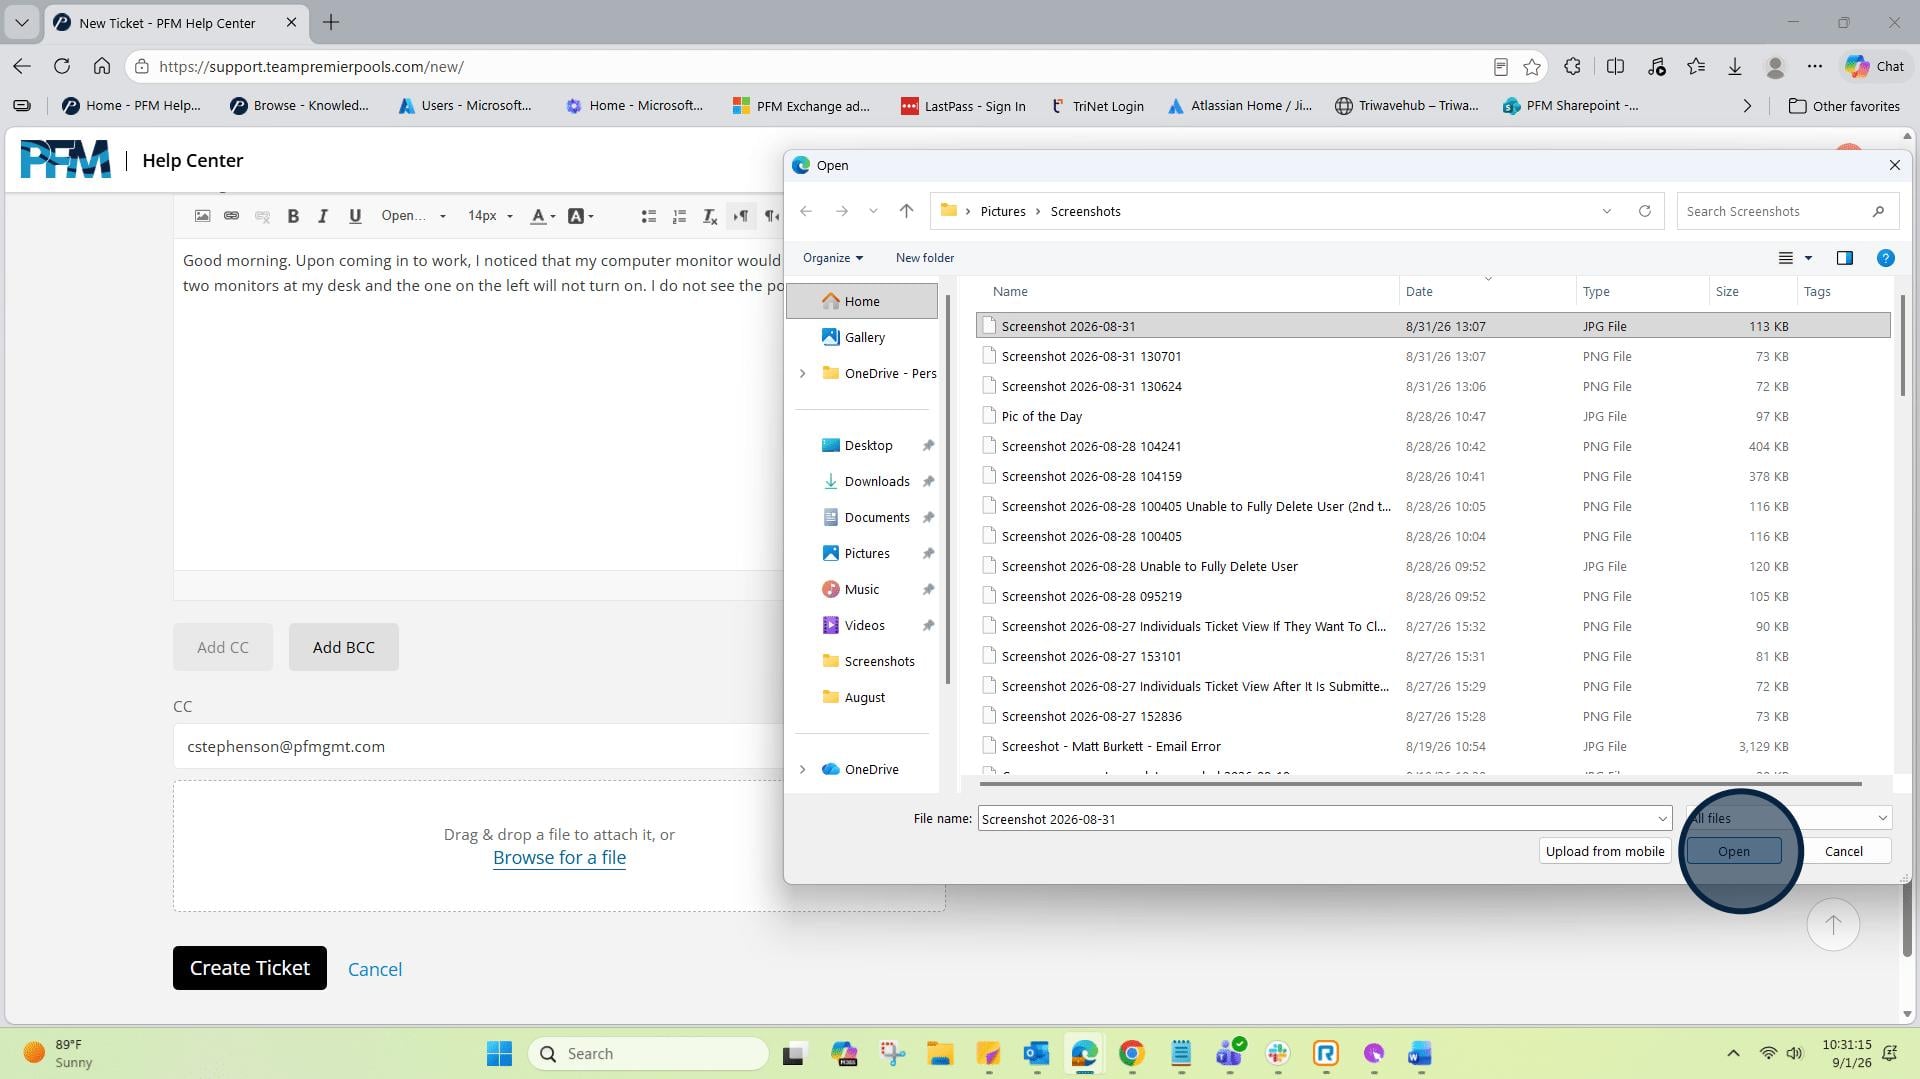The width and height of the screenshot is (1920, 1079).
Task: Open Microsoft Word from the taskbar
Action: click(x=1420, y=1053)
